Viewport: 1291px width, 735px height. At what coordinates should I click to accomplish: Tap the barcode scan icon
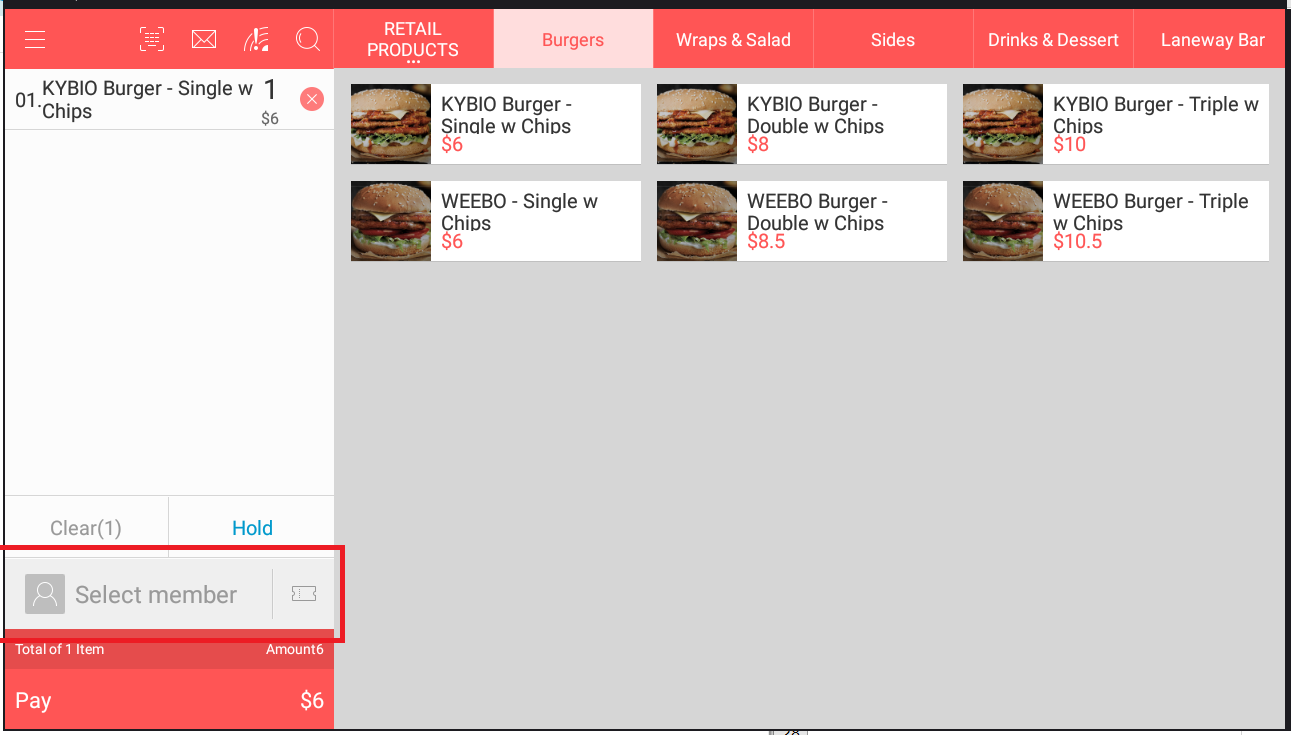pyautogui.click(x=152, y=39)
